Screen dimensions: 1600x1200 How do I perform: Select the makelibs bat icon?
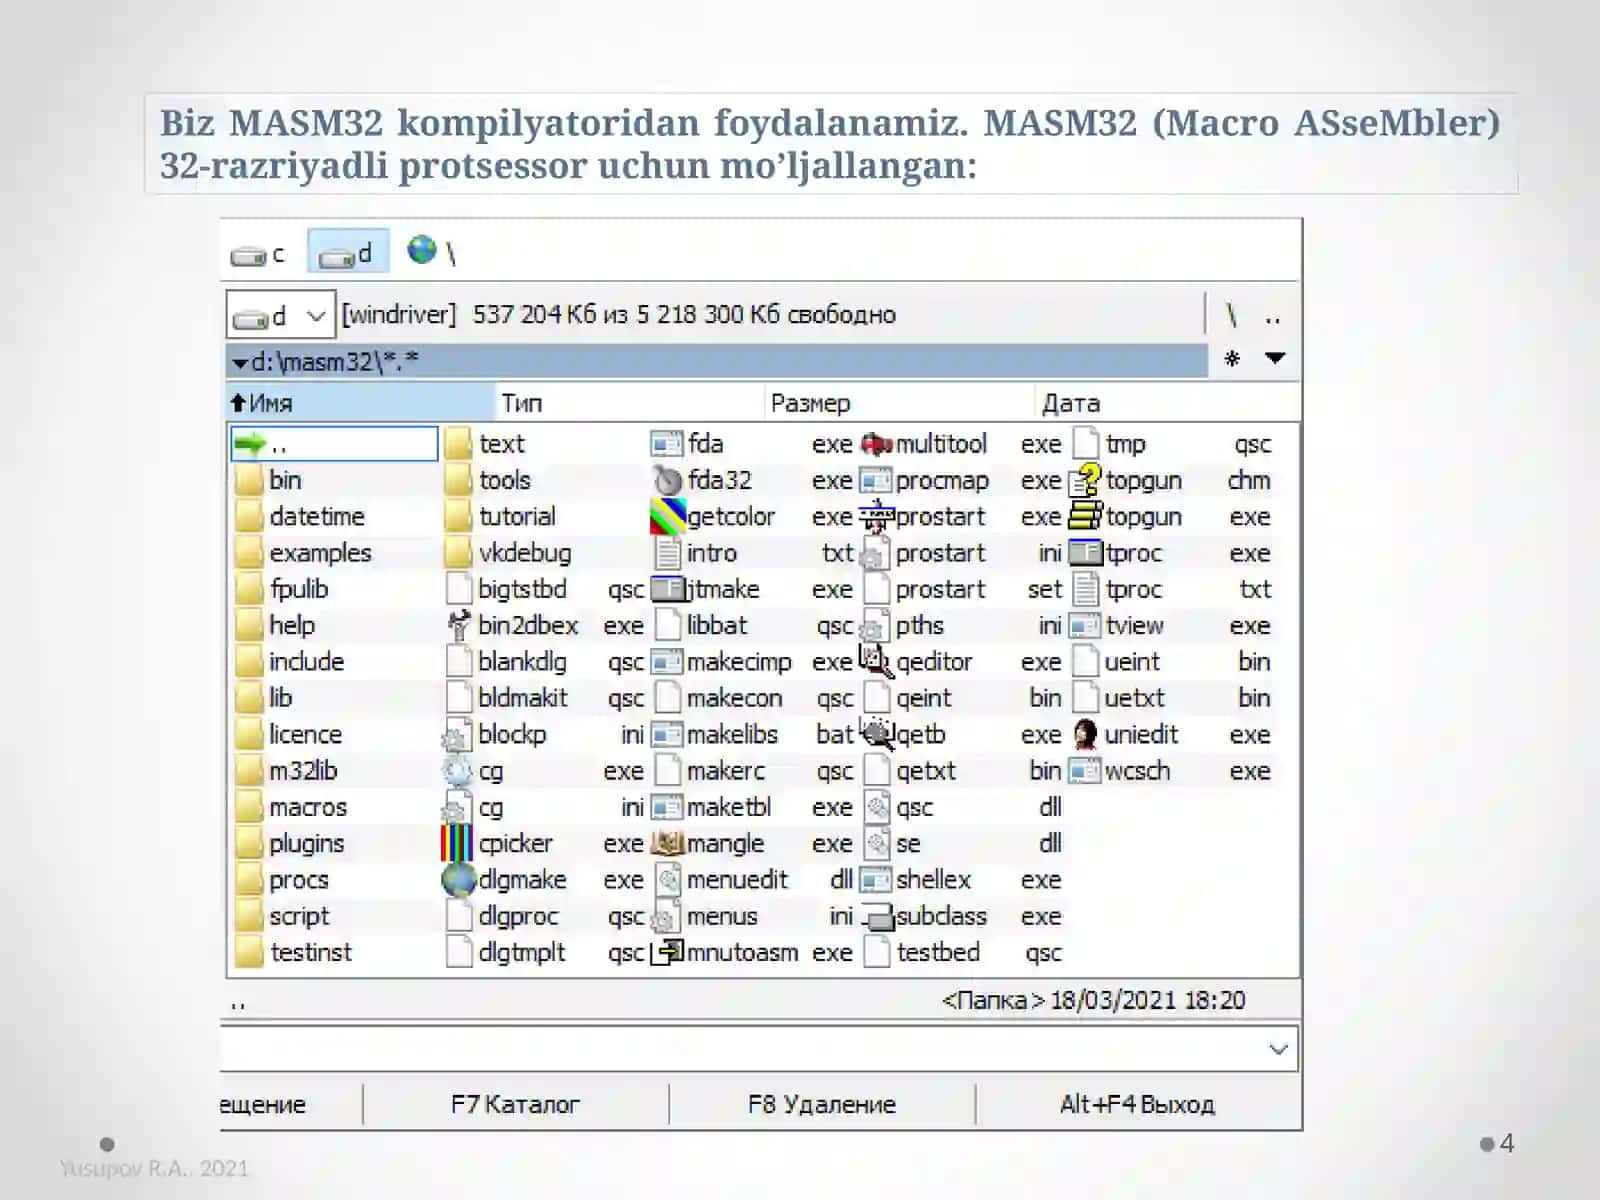[666, 735]
